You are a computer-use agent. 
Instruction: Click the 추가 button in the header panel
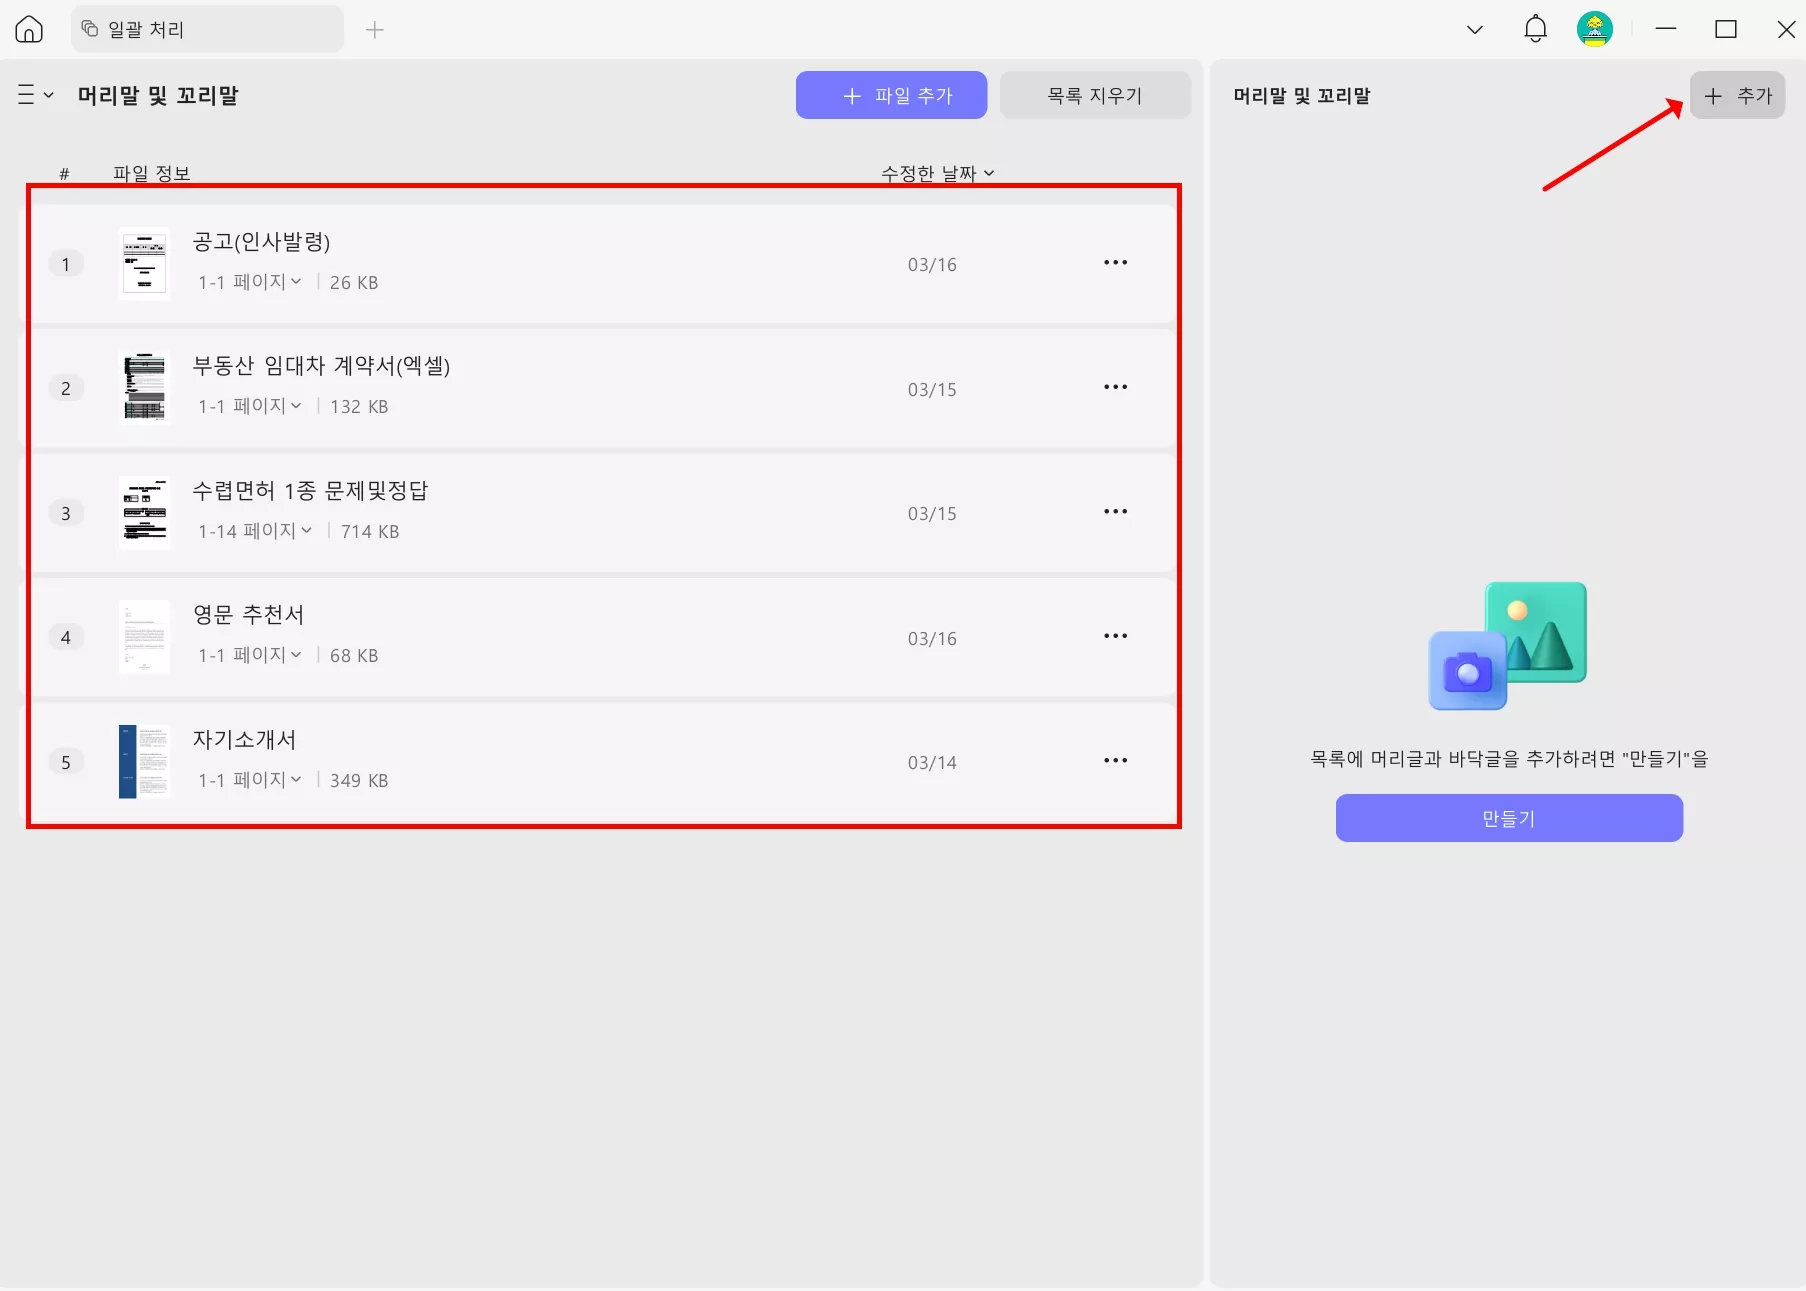[1737, 95]
